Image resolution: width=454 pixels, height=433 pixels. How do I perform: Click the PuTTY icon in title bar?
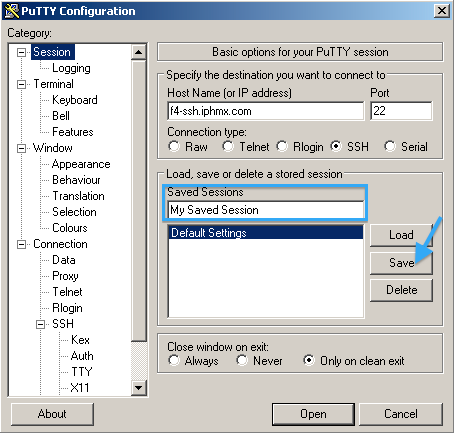(12, 11)
